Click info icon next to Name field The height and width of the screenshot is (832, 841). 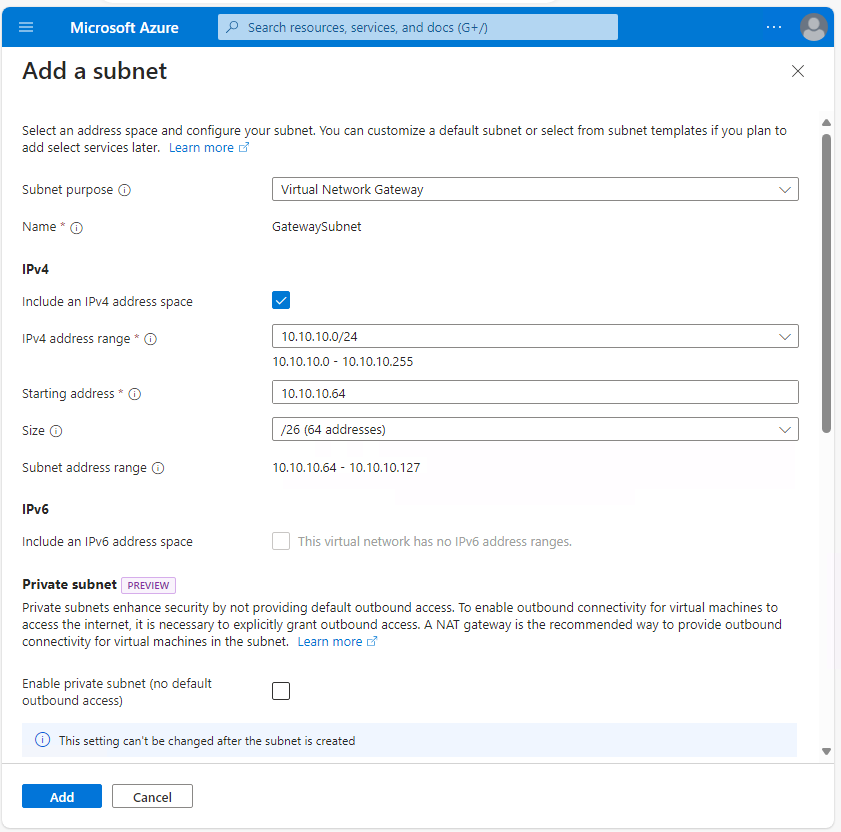[76, 227]
